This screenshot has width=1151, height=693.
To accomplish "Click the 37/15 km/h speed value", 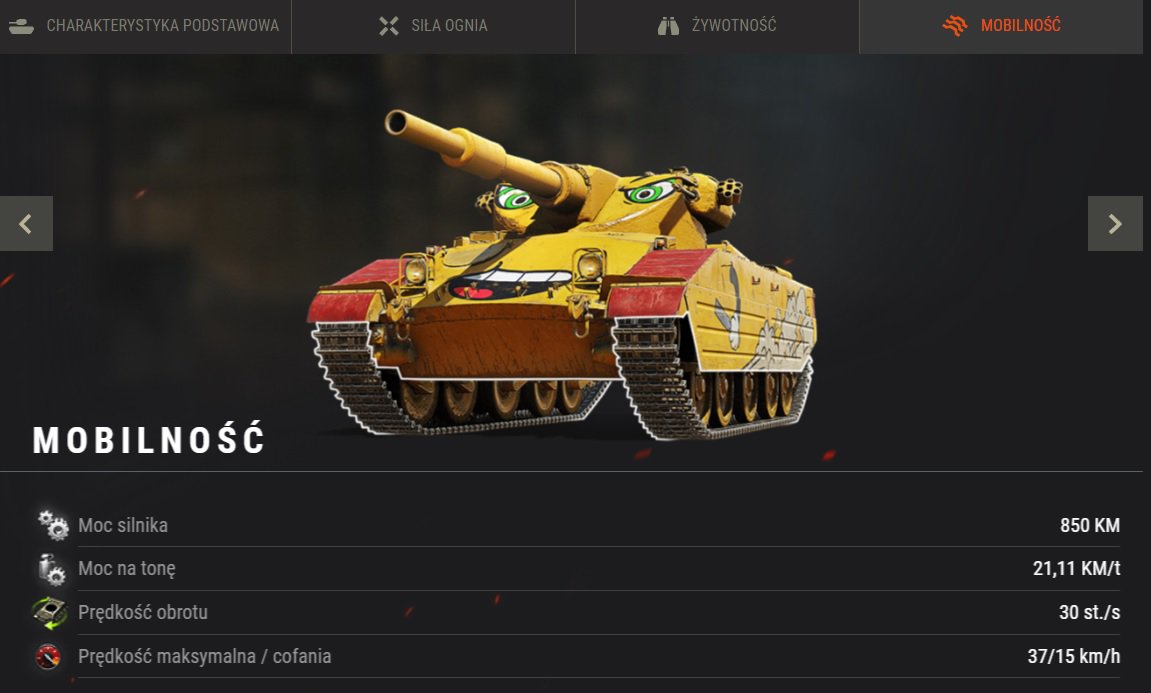I will click(x=1073, y=656).
